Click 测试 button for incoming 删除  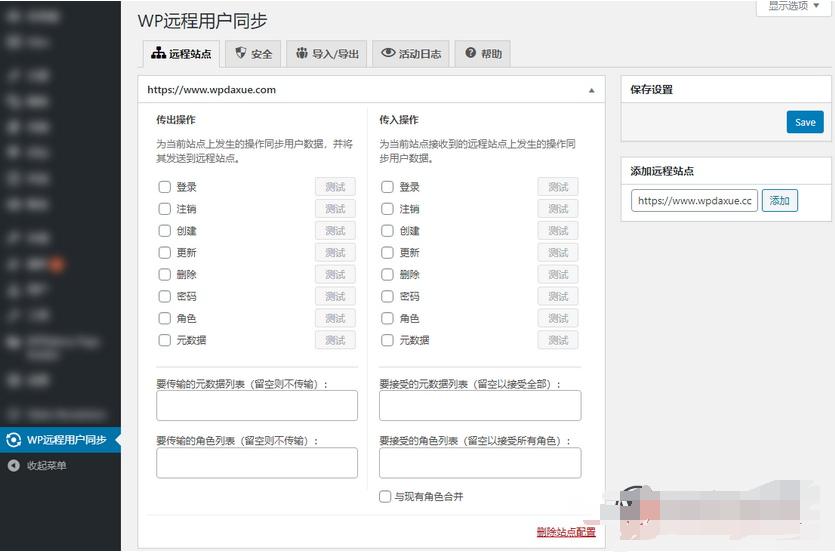(558, 274)
